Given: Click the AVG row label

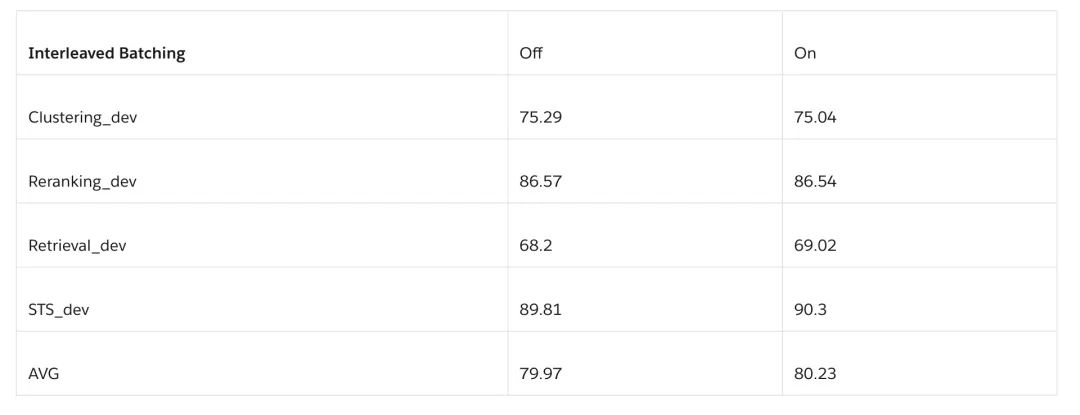Looking at the screenshot, I should click(43, 373).
